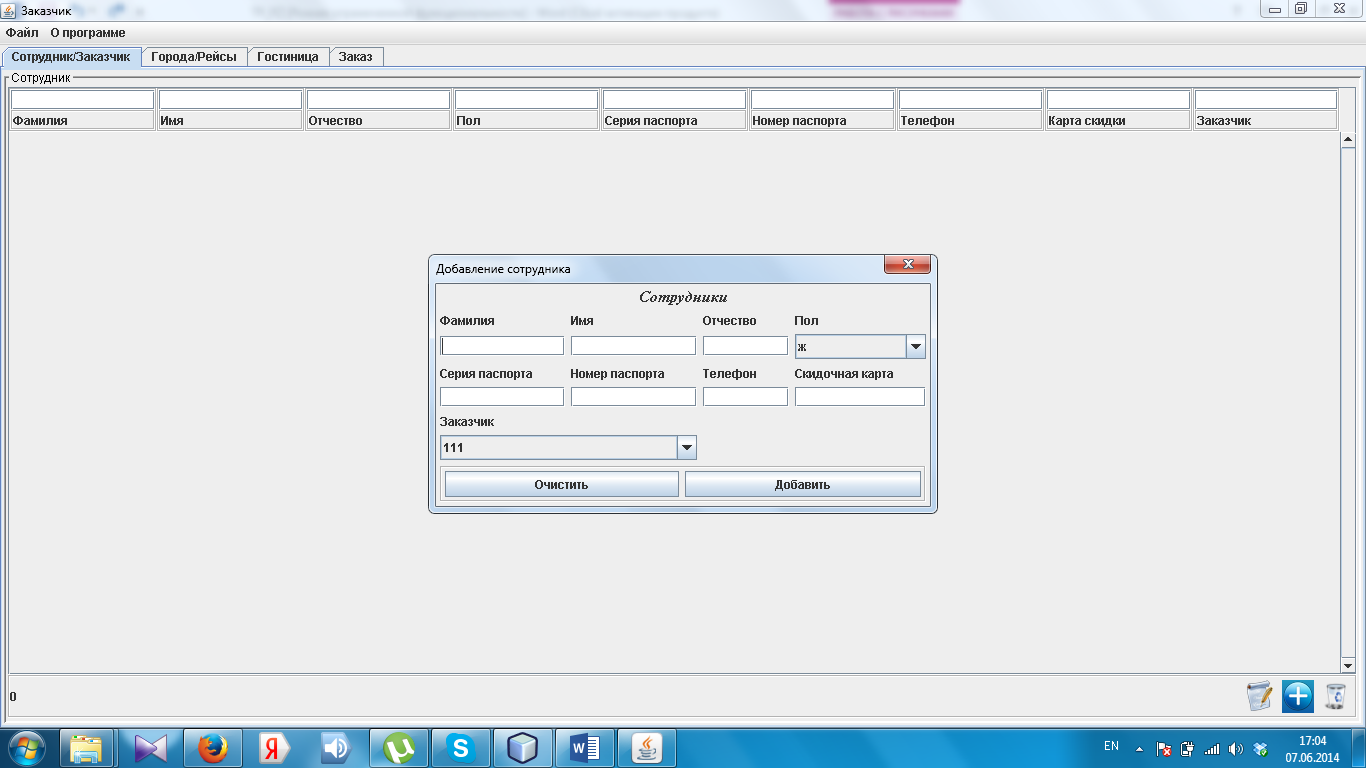The image size is (1366, 768).
Task: Click the notepad-and-pencil edit record icon
Action: pos(1259,696)
